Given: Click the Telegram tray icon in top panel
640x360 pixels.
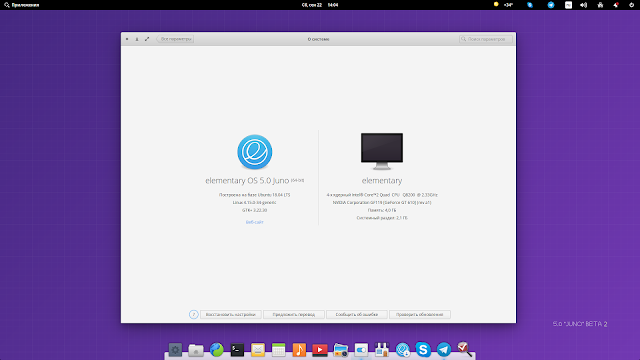Looking at the screenshot, I should [551, 5].
